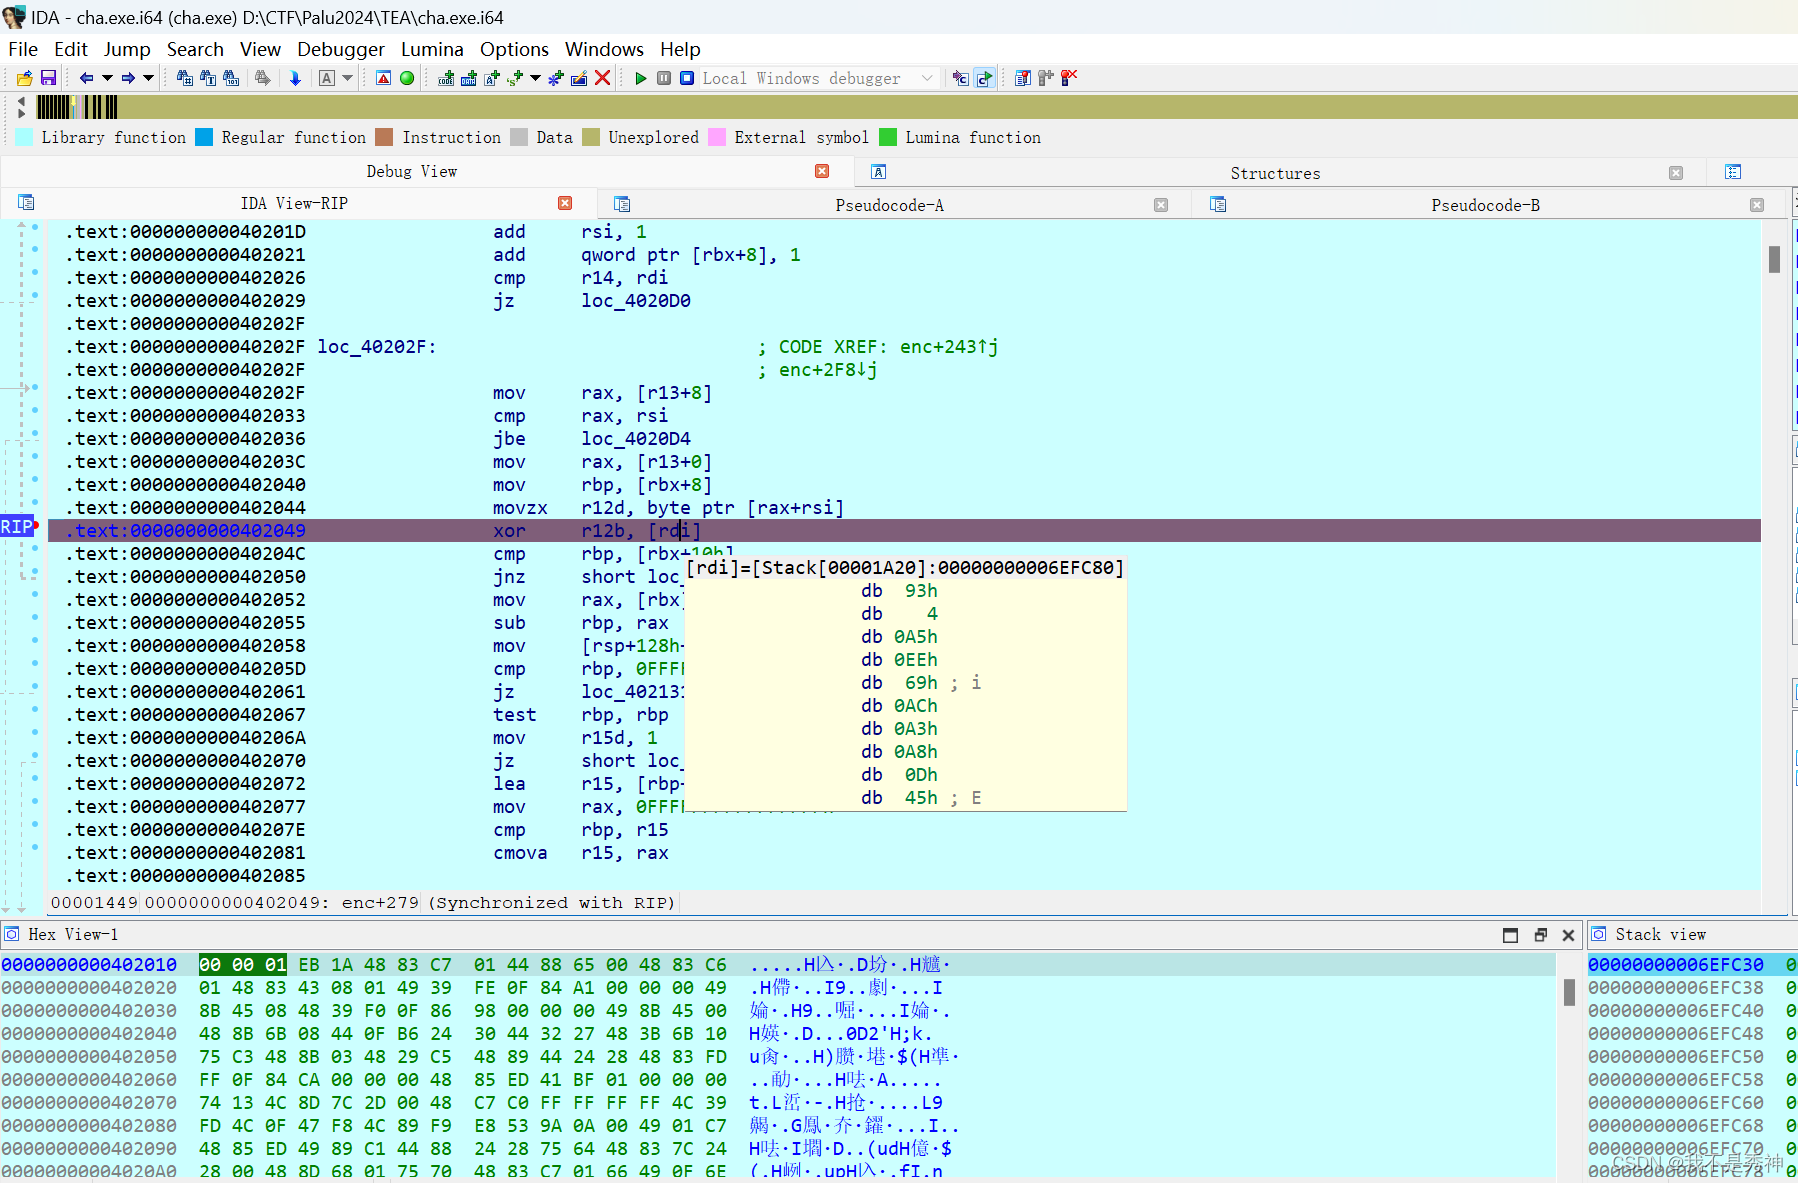This screenshot has height=1183, width=1798.
Task: Open the back-history dropdown arrow
Action: (x=107, y=78)
